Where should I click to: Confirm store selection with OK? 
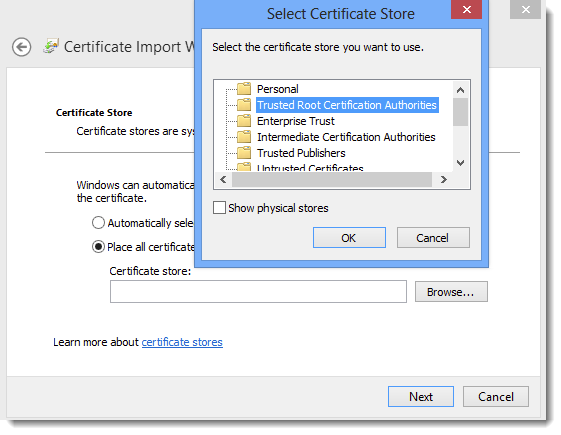click(349, 238)
